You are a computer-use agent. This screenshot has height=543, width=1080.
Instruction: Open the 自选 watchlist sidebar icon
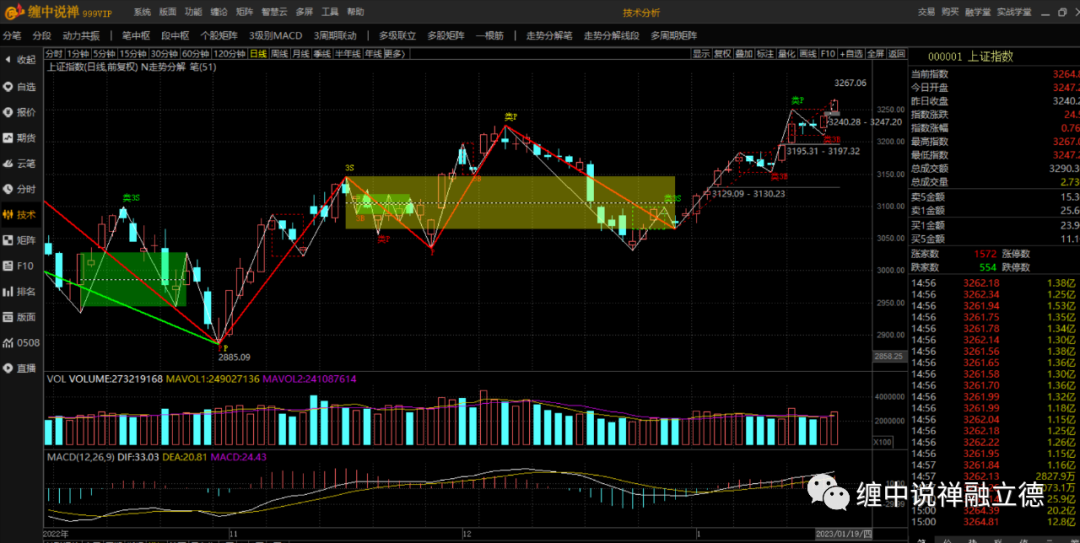point(19,87)
